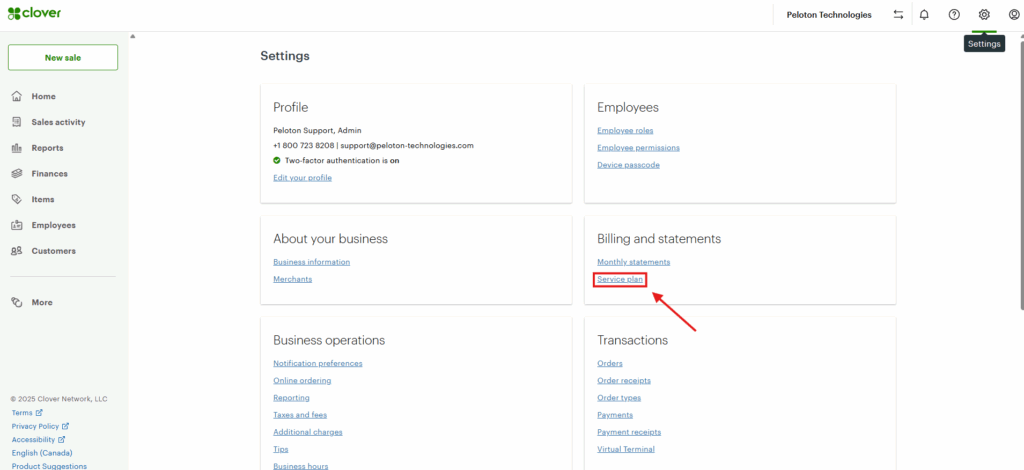Click the switch merchant arrows icon
Viewport: 1024px width, 470px height.
898,15
